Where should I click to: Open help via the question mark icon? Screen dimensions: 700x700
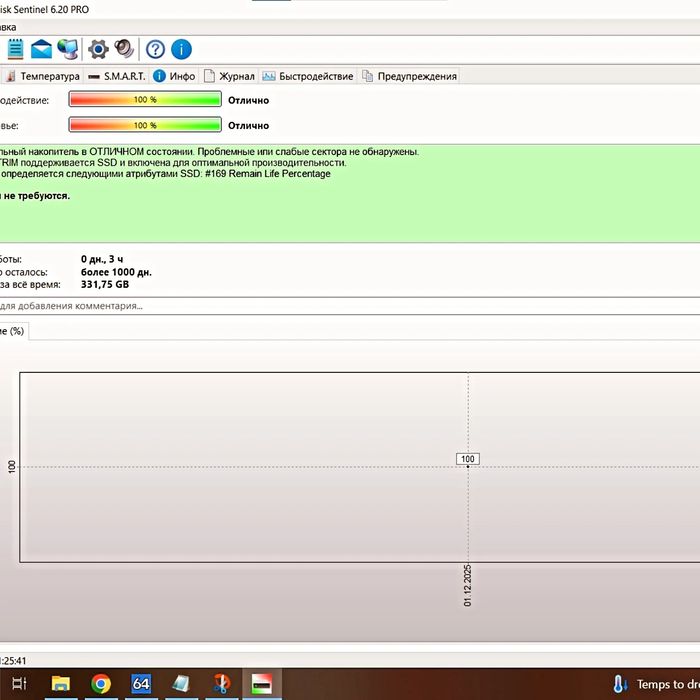coord(155,49)
